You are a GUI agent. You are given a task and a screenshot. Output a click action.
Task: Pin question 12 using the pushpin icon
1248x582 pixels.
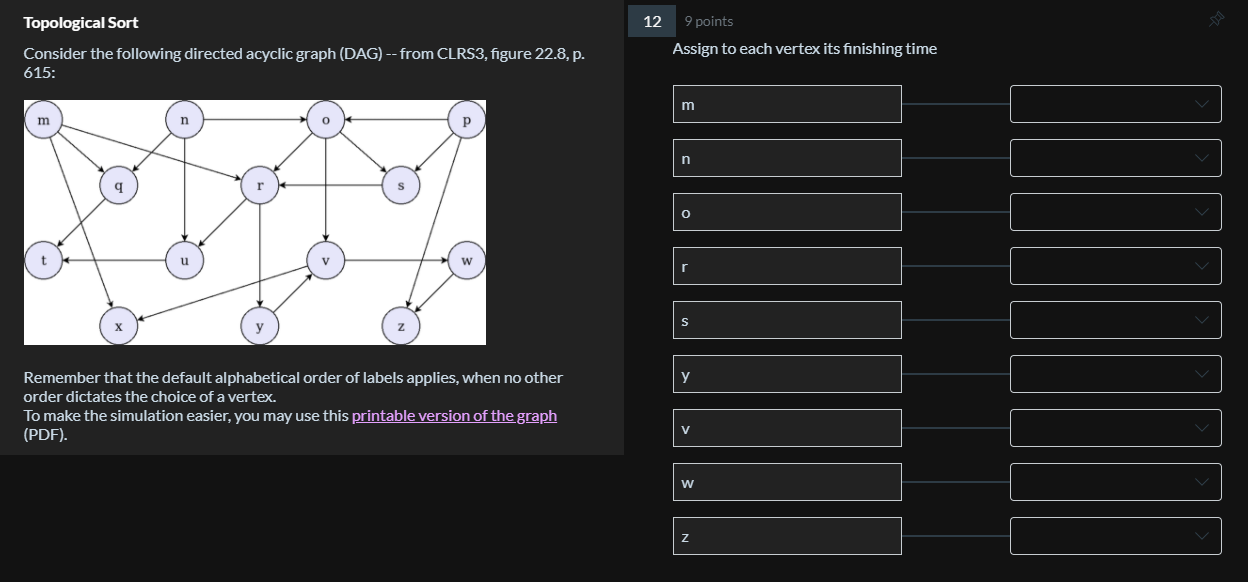[1216, 18]
